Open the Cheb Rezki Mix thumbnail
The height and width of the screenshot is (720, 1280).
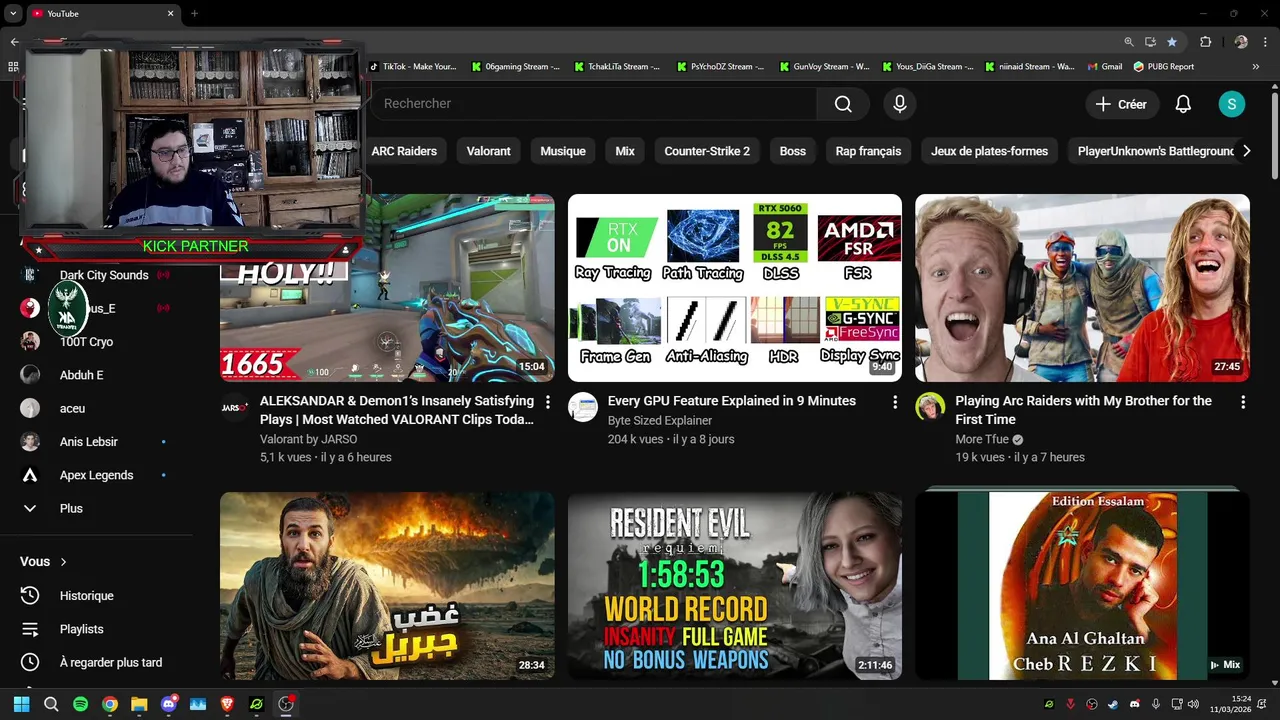point(1082,585)
